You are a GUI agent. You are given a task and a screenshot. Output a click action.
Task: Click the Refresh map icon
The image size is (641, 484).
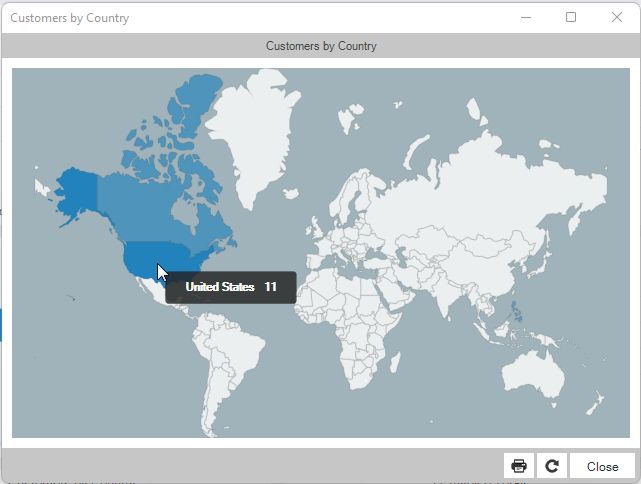(x=551, y=466)
